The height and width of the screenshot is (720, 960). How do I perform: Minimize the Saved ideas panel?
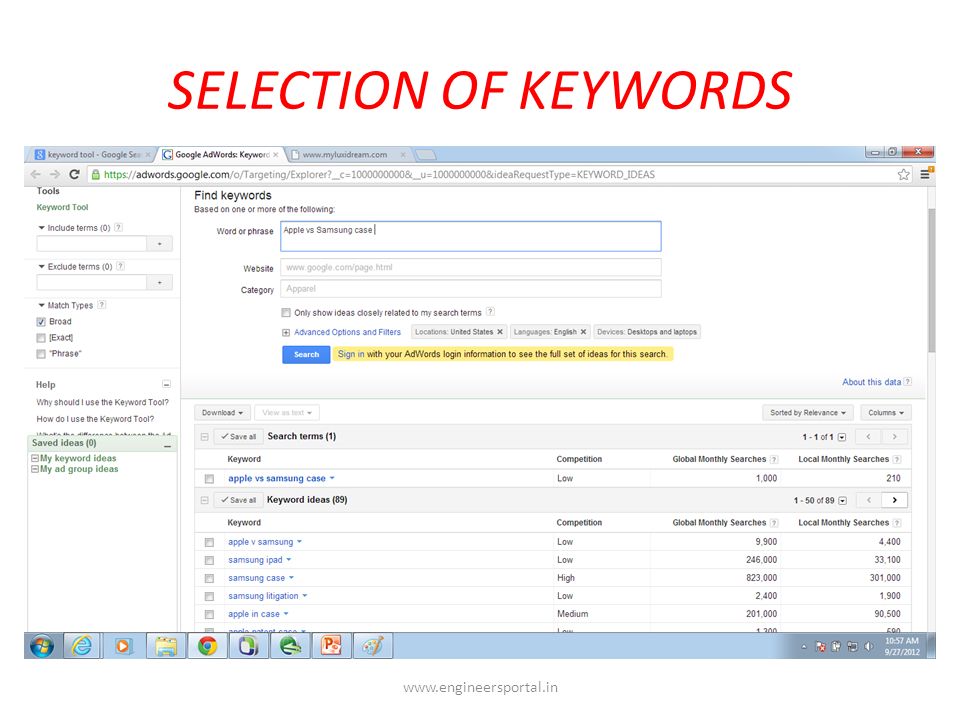pyautogui.click(x=167, y=446)
